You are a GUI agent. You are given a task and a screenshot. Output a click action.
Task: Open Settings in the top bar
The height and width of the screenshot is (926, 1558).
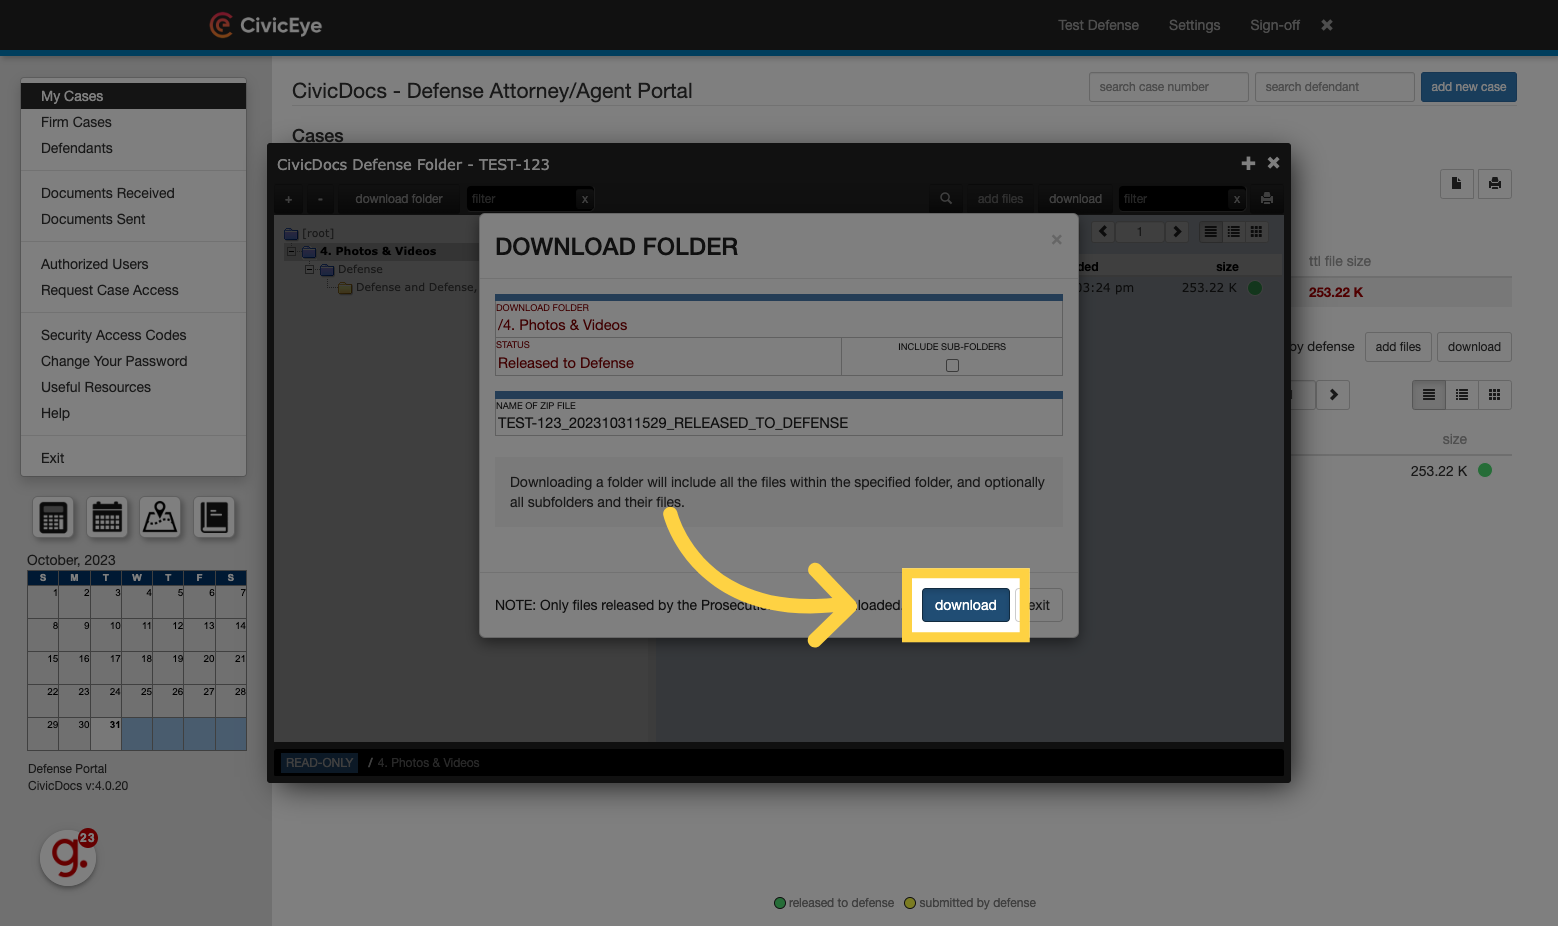click(x=1194, y=25)
